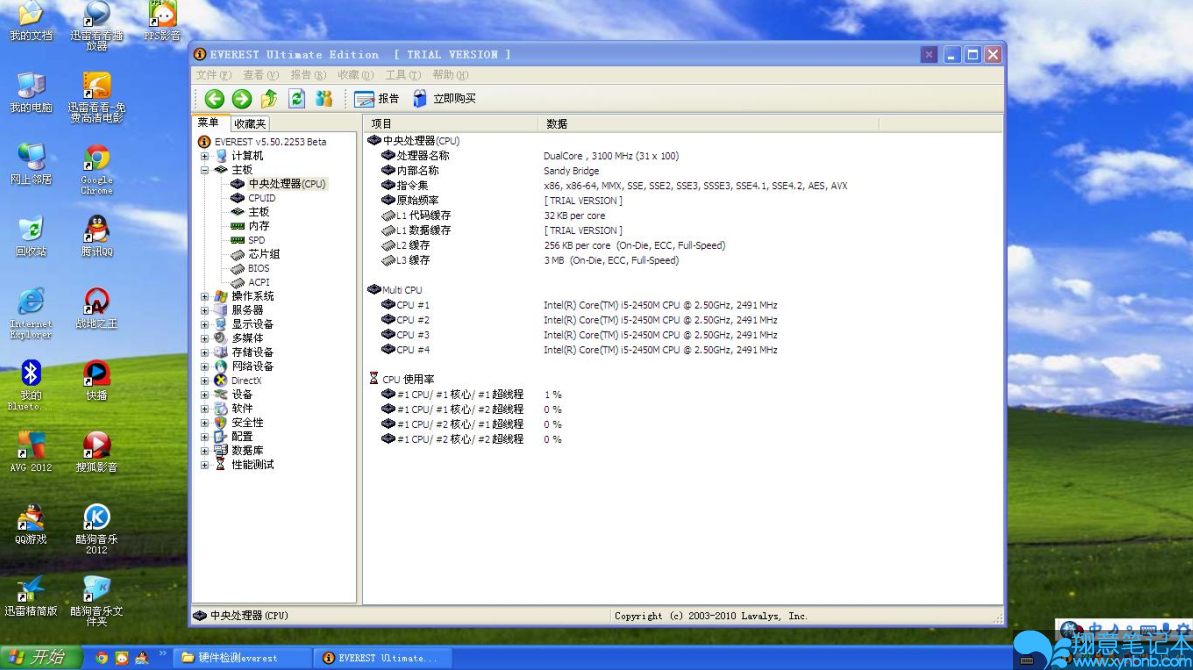Click the green Back arrow in EVEREST toolbar
The width and height of the screenshot is (1193, 670).
215,98
